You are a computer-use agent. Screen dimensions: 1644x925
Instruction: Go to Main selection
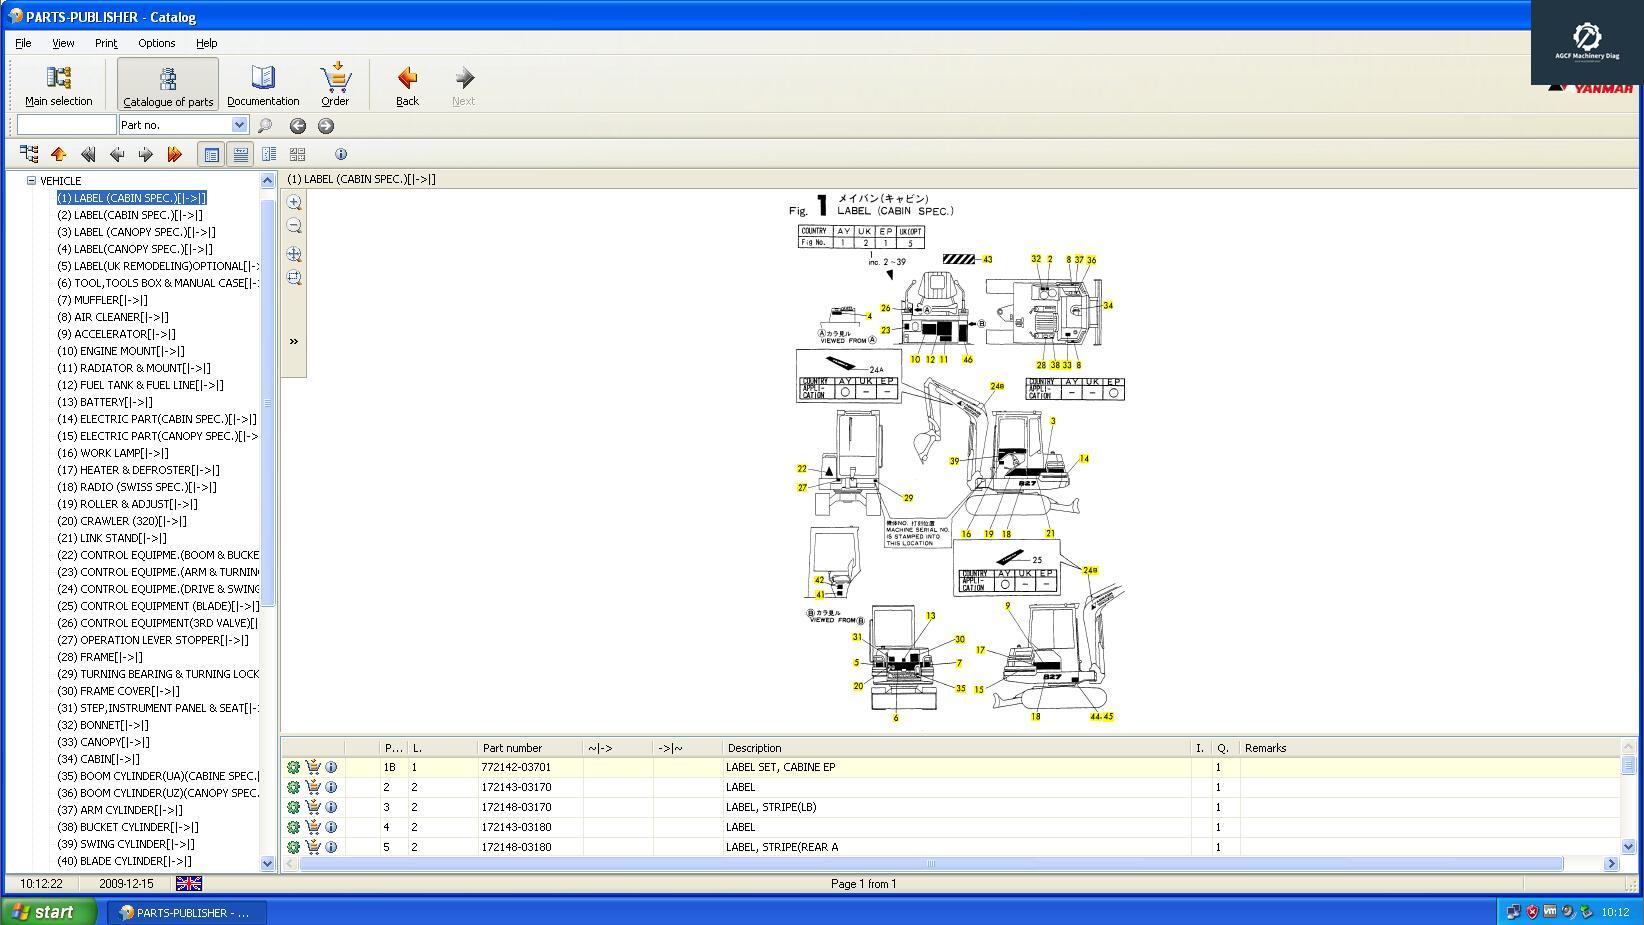pos(58,85)
